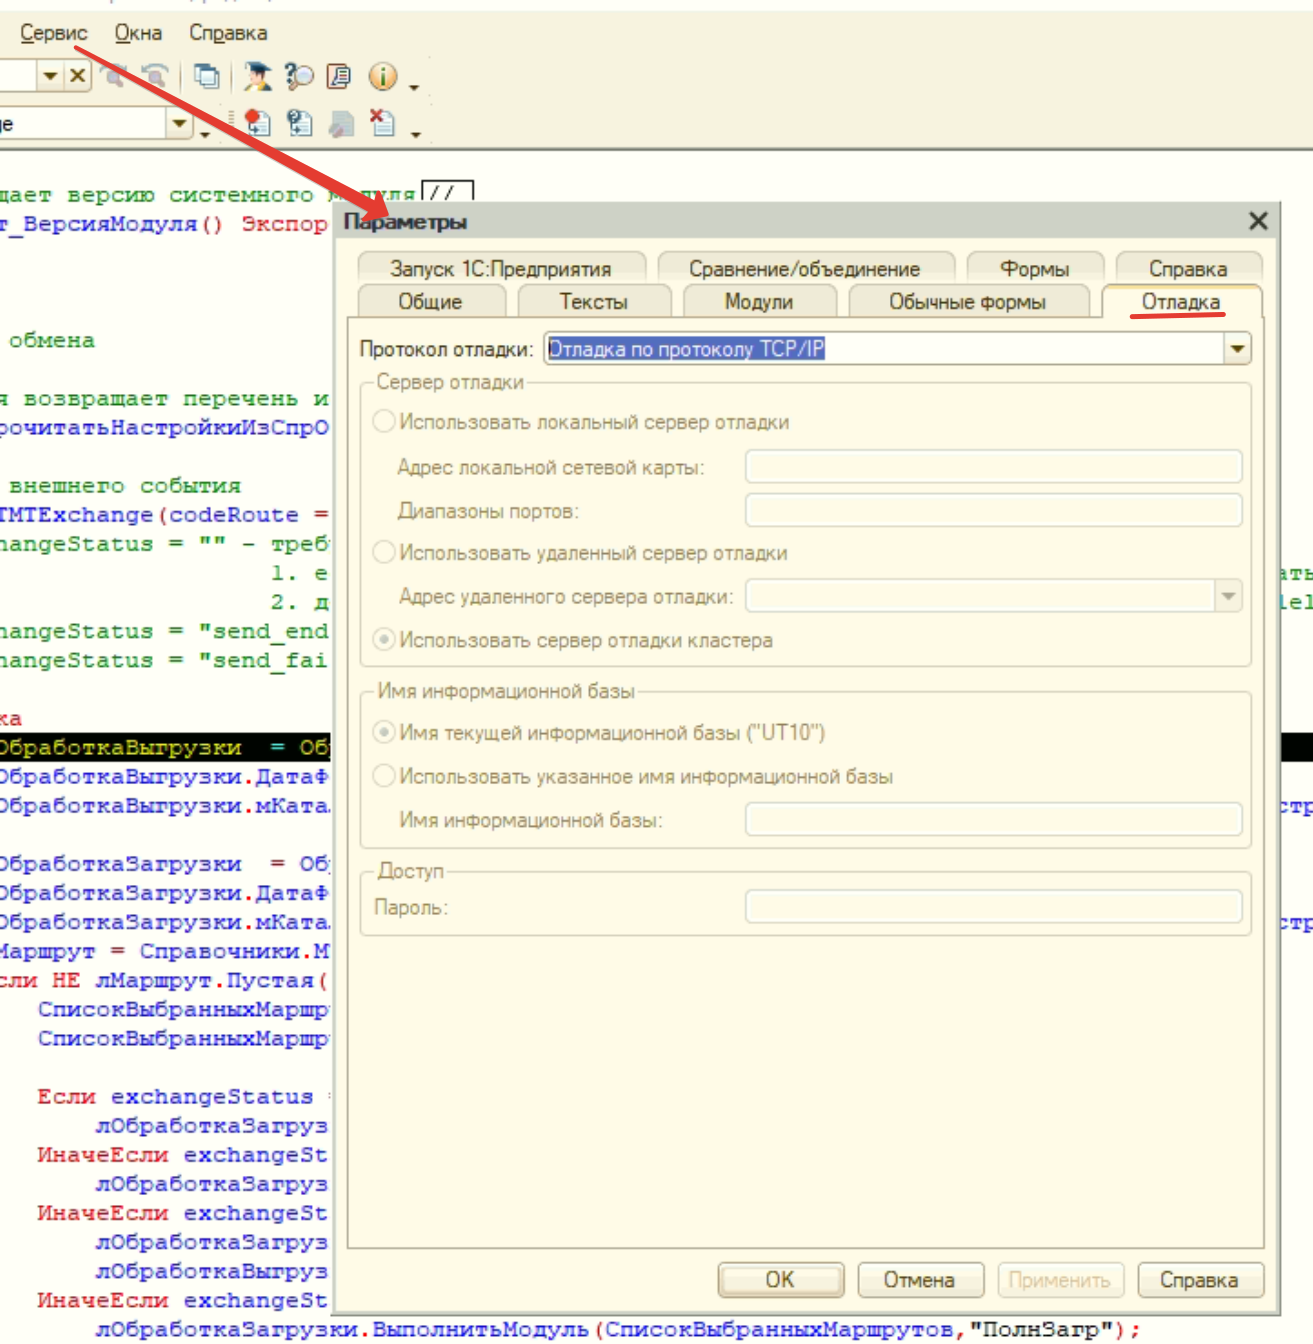Viewport: 1313px width, 1344px height.
Task: Click the Протокол отладки value field
Action: pos(886,348)
